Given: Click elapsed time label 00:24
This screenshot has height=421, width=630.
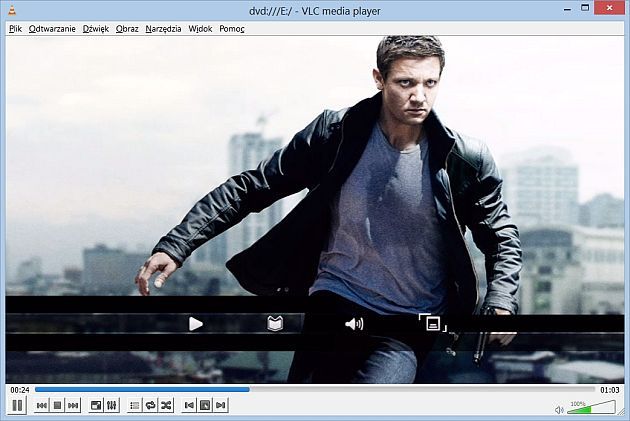Looking at the screenshot, I should [x=20, y=390].
